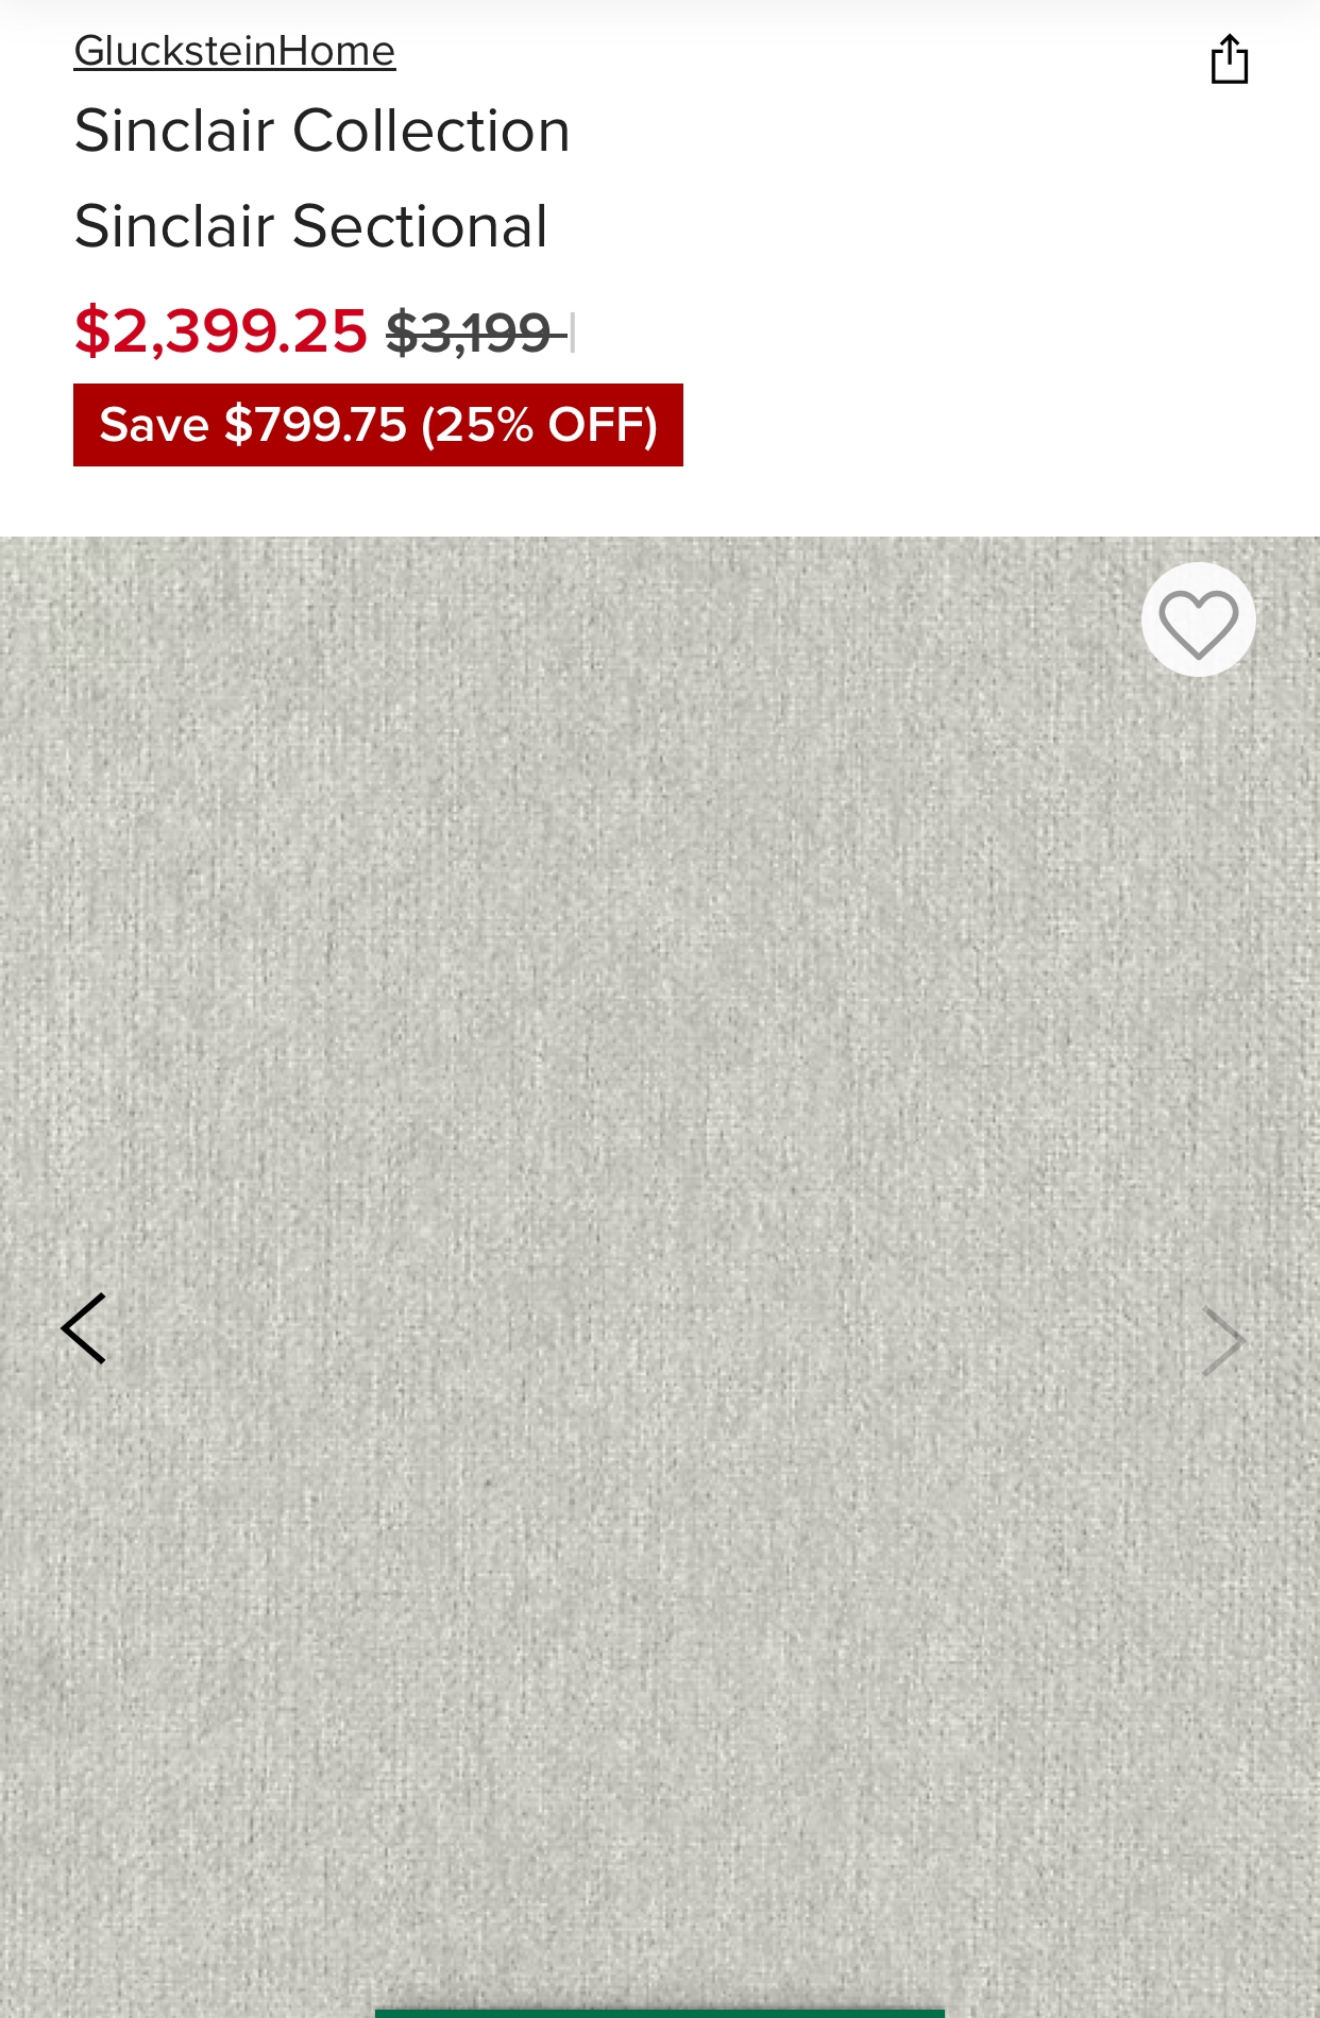The width and height of the screenshot is (1320, 2018).
Task: Click the Save $799.75 (25% OFF) badge
Action: (x=378, y=425)
